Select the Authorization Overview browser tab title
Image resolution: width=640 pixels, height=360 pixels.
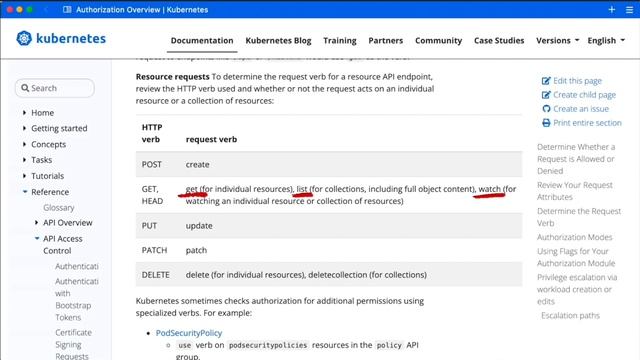point(142,9)
